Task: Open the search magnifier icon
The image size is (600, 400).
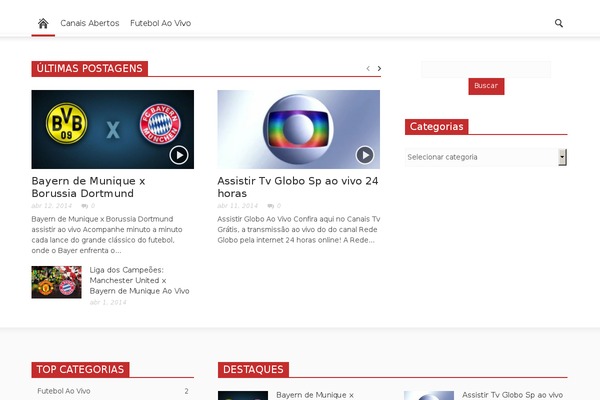Action: pos(559,23)
